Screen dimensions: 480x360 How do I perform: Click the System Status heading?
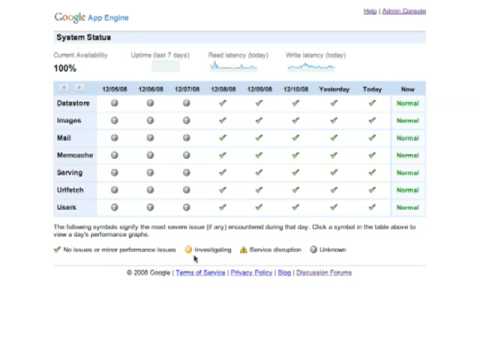[84, 37]
